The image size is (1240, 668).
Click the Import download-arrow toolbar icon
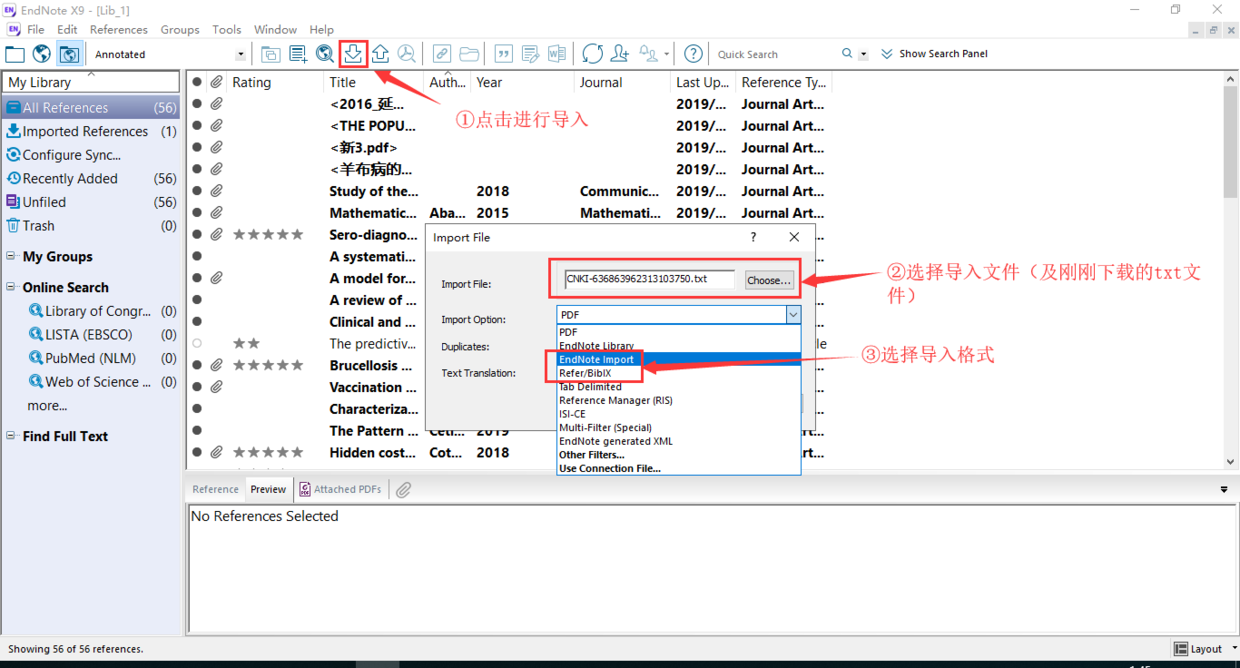click(353, 54)
